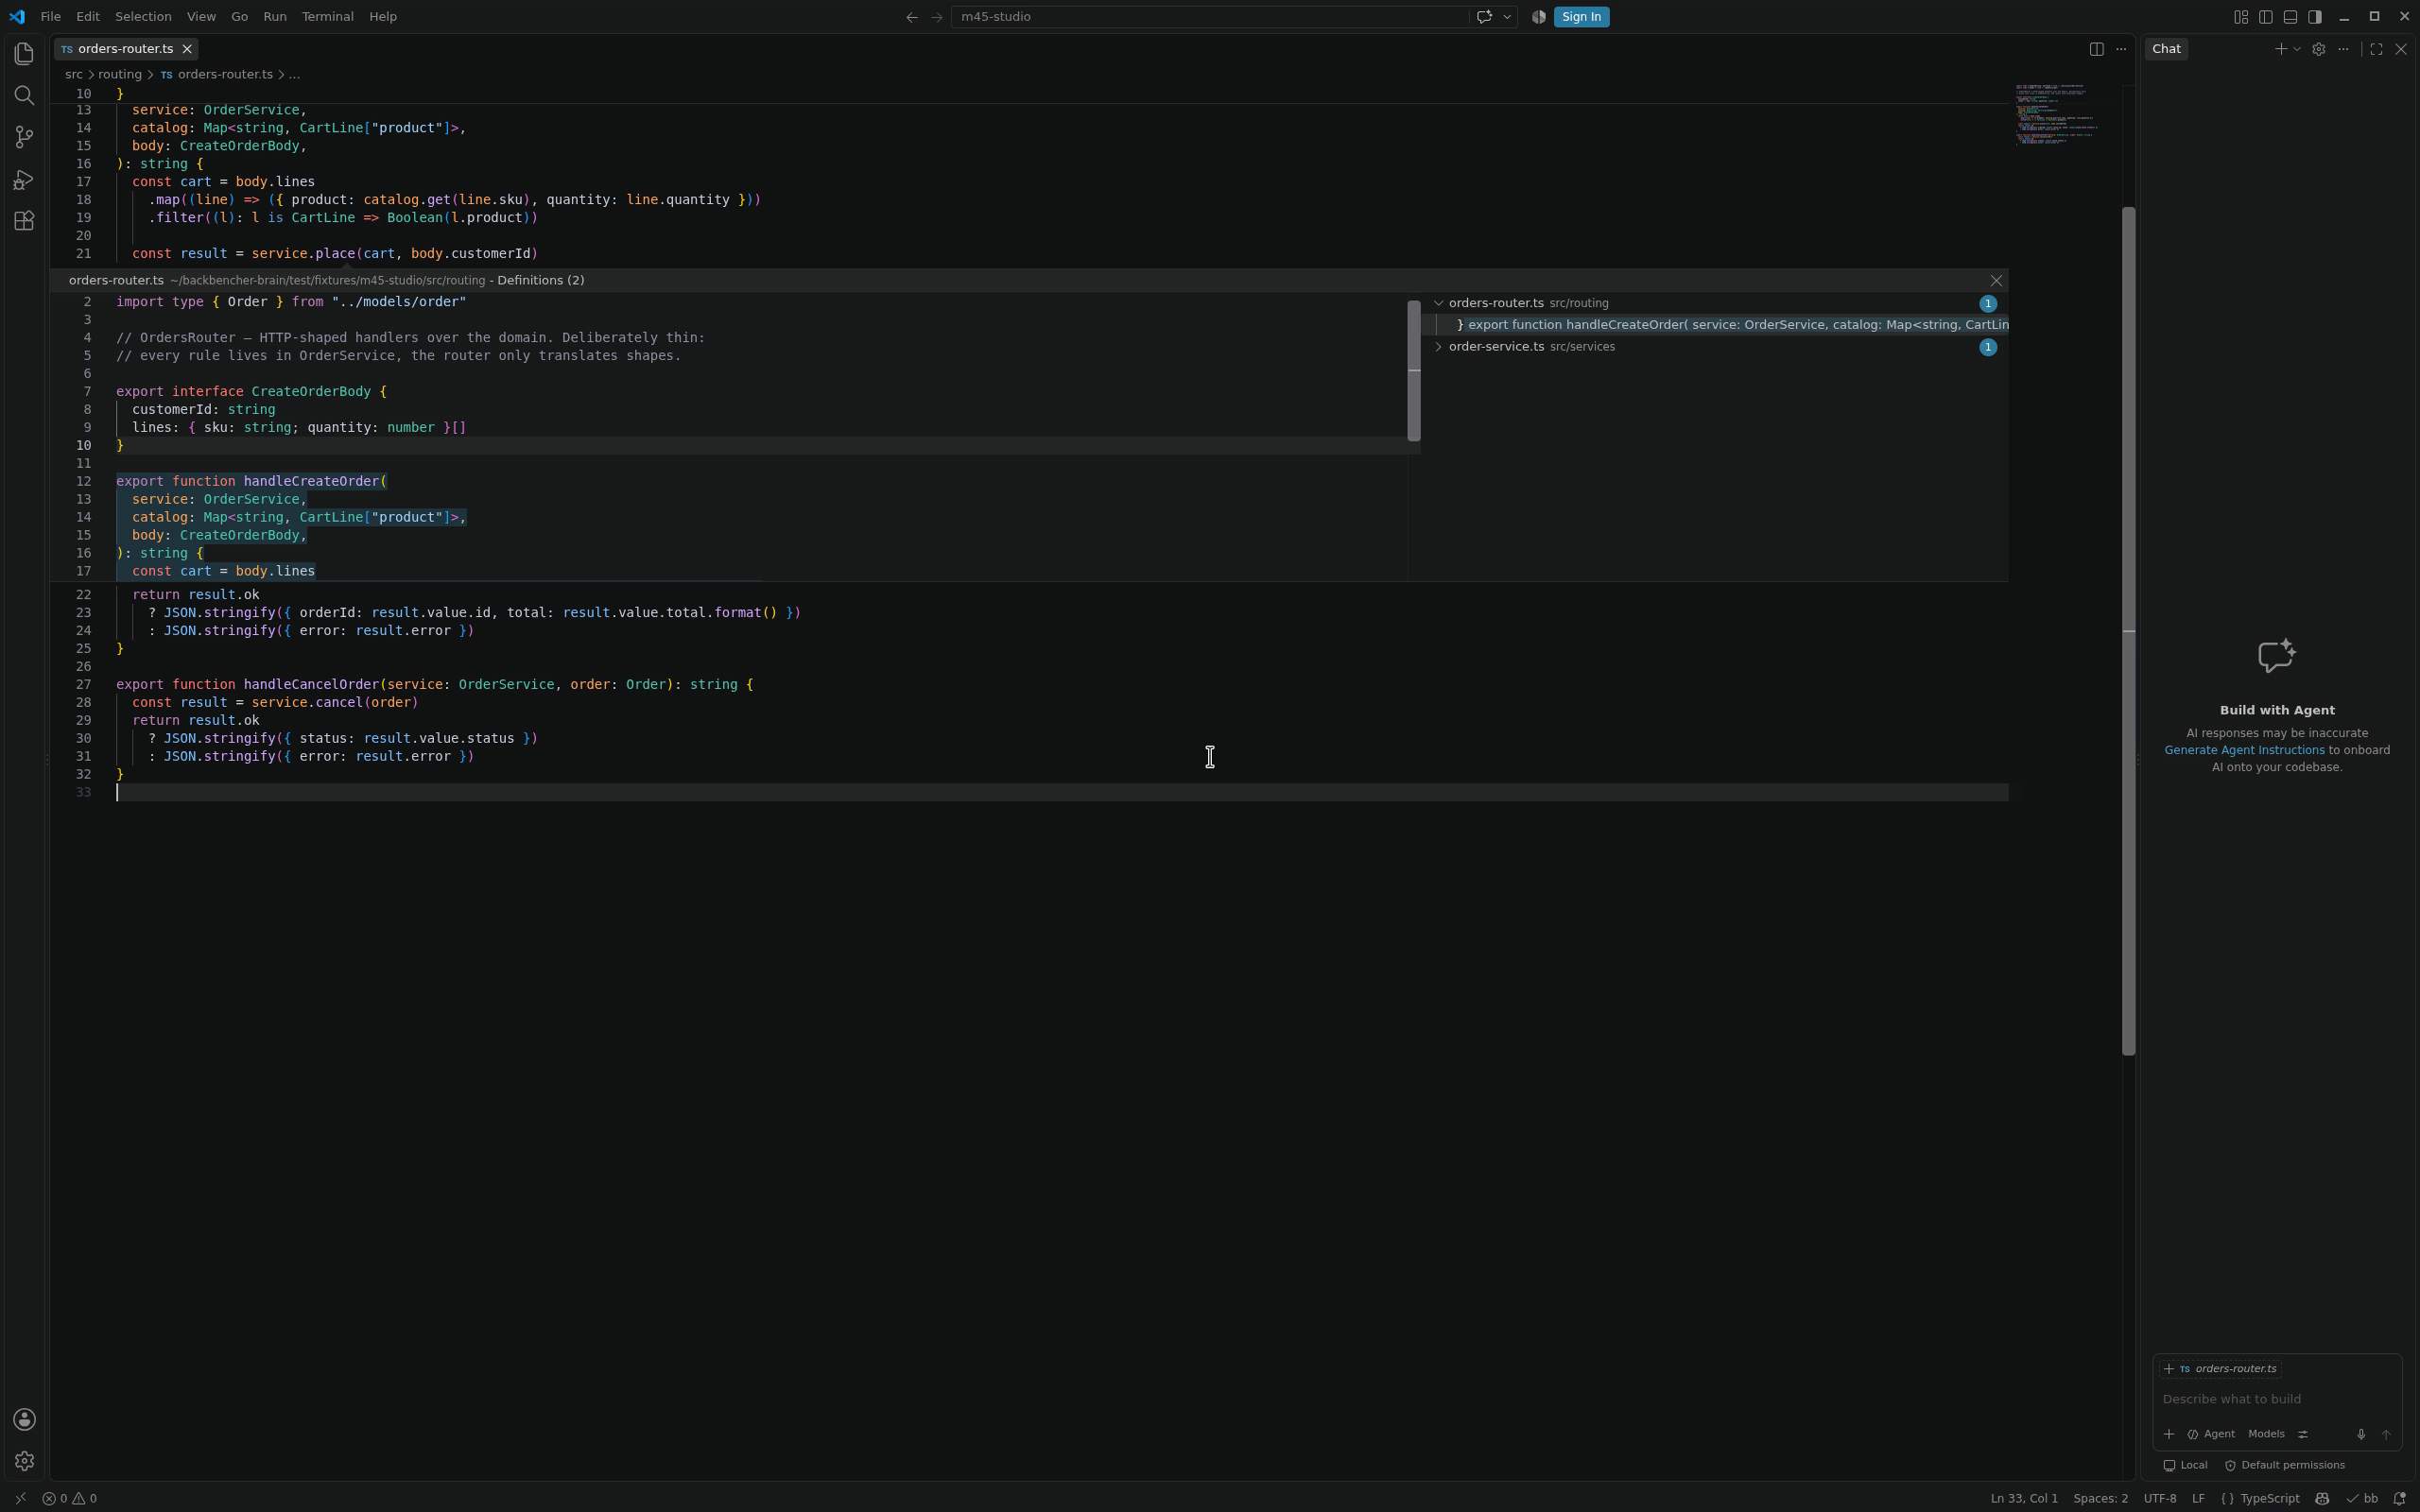The image size is (2420, 1512).
Task: Close the peek definitions widget
Action: point(1996,281)
